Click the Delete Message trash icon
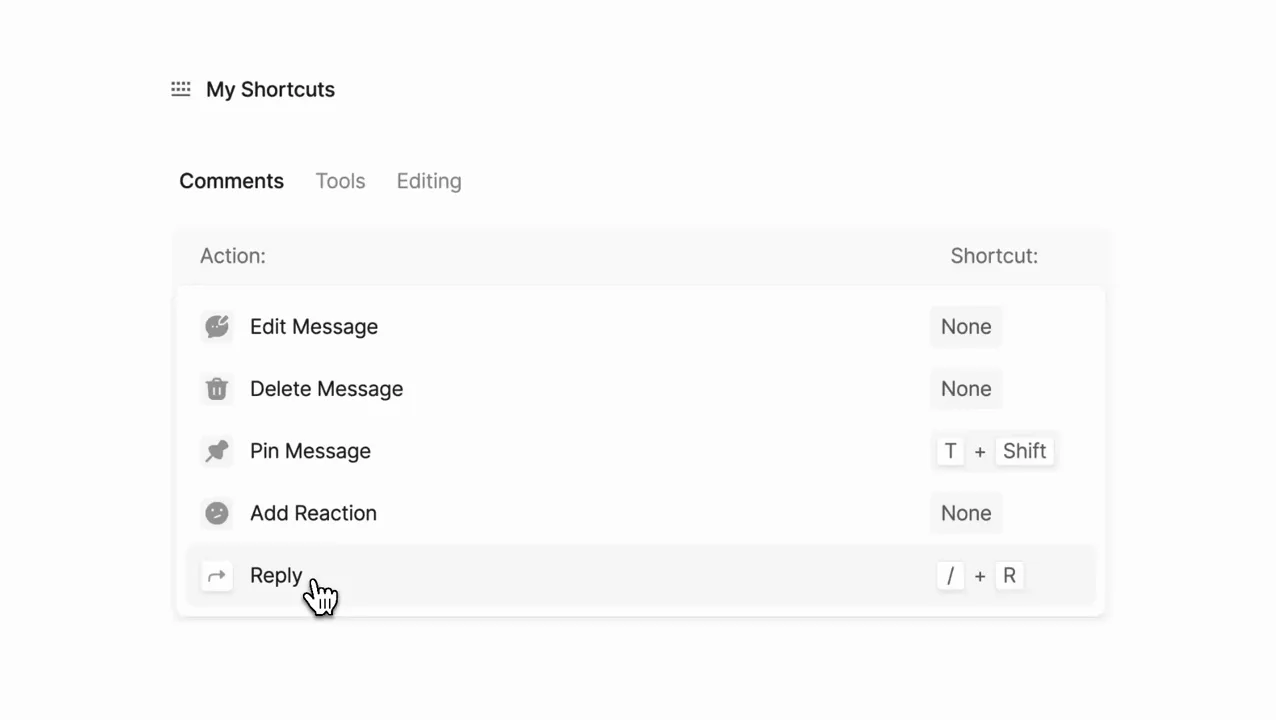Image resolution: width=1276 pixels, height=720 pixels. (217, 389)
